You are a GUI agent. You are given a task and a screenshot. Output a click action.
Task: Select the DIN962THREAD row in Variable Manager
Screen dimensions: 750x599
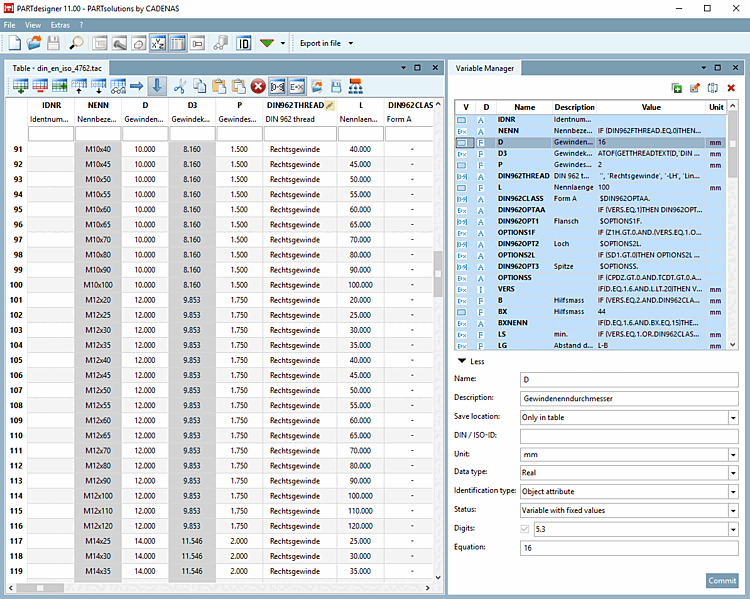click(x=524, y=175)
